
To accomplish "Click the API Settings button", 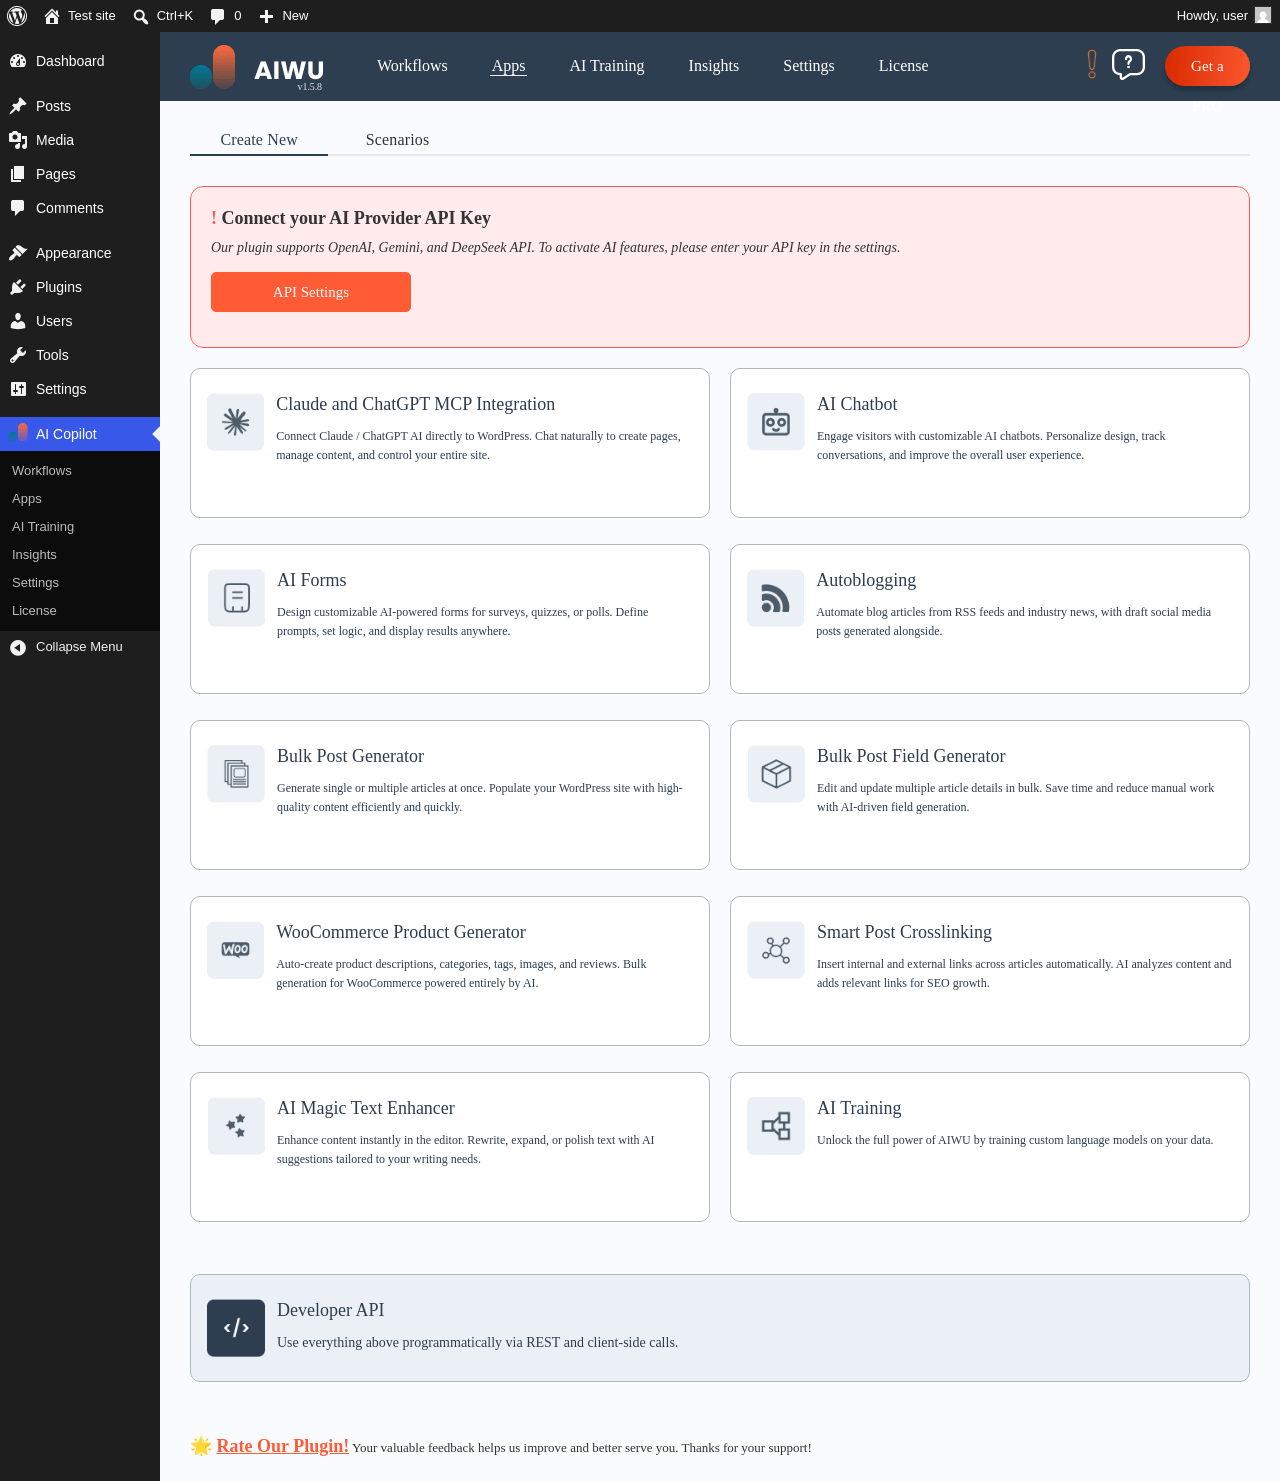I will (x=311, y=292).
